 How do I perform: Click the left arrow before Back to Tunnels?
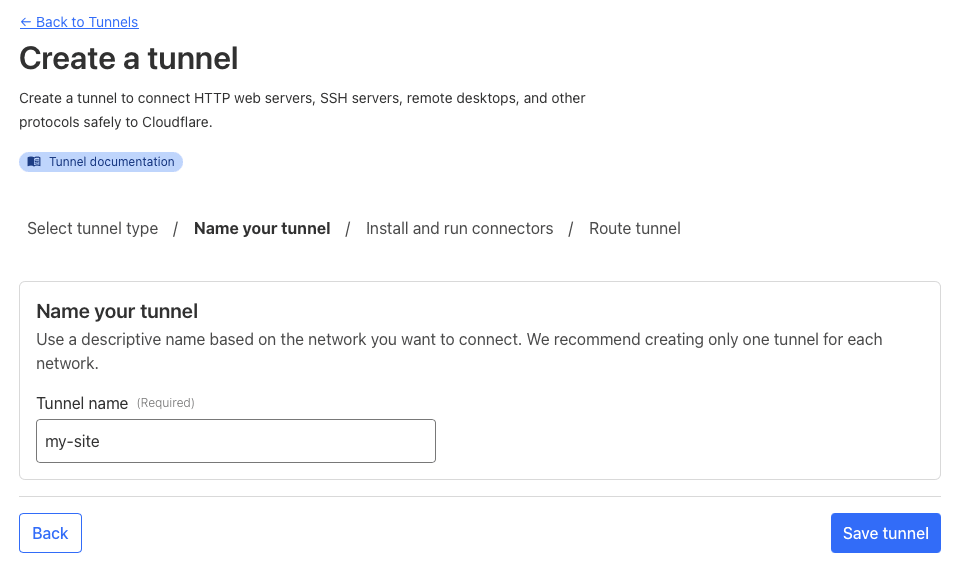pyautogui.click(x=26, y=22)
